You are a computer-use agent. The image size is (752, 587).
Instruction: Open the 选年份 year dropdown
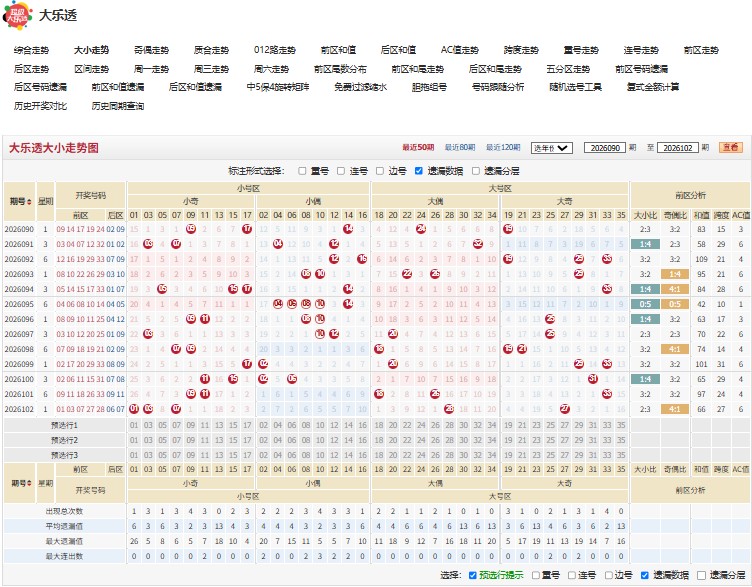pos(552,148)
